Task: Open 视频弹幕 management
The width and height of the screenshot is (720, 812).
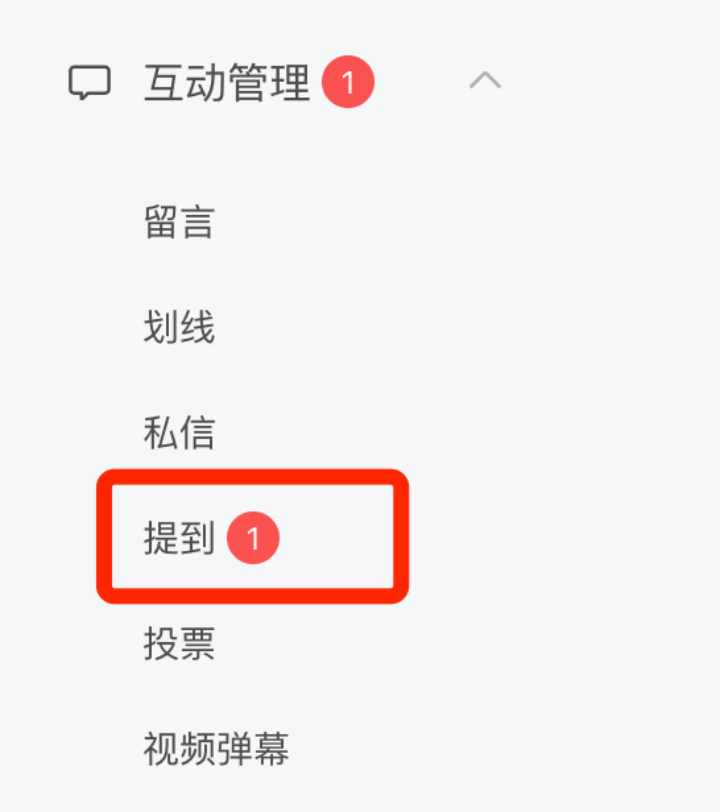Action: tap(216, 749)
